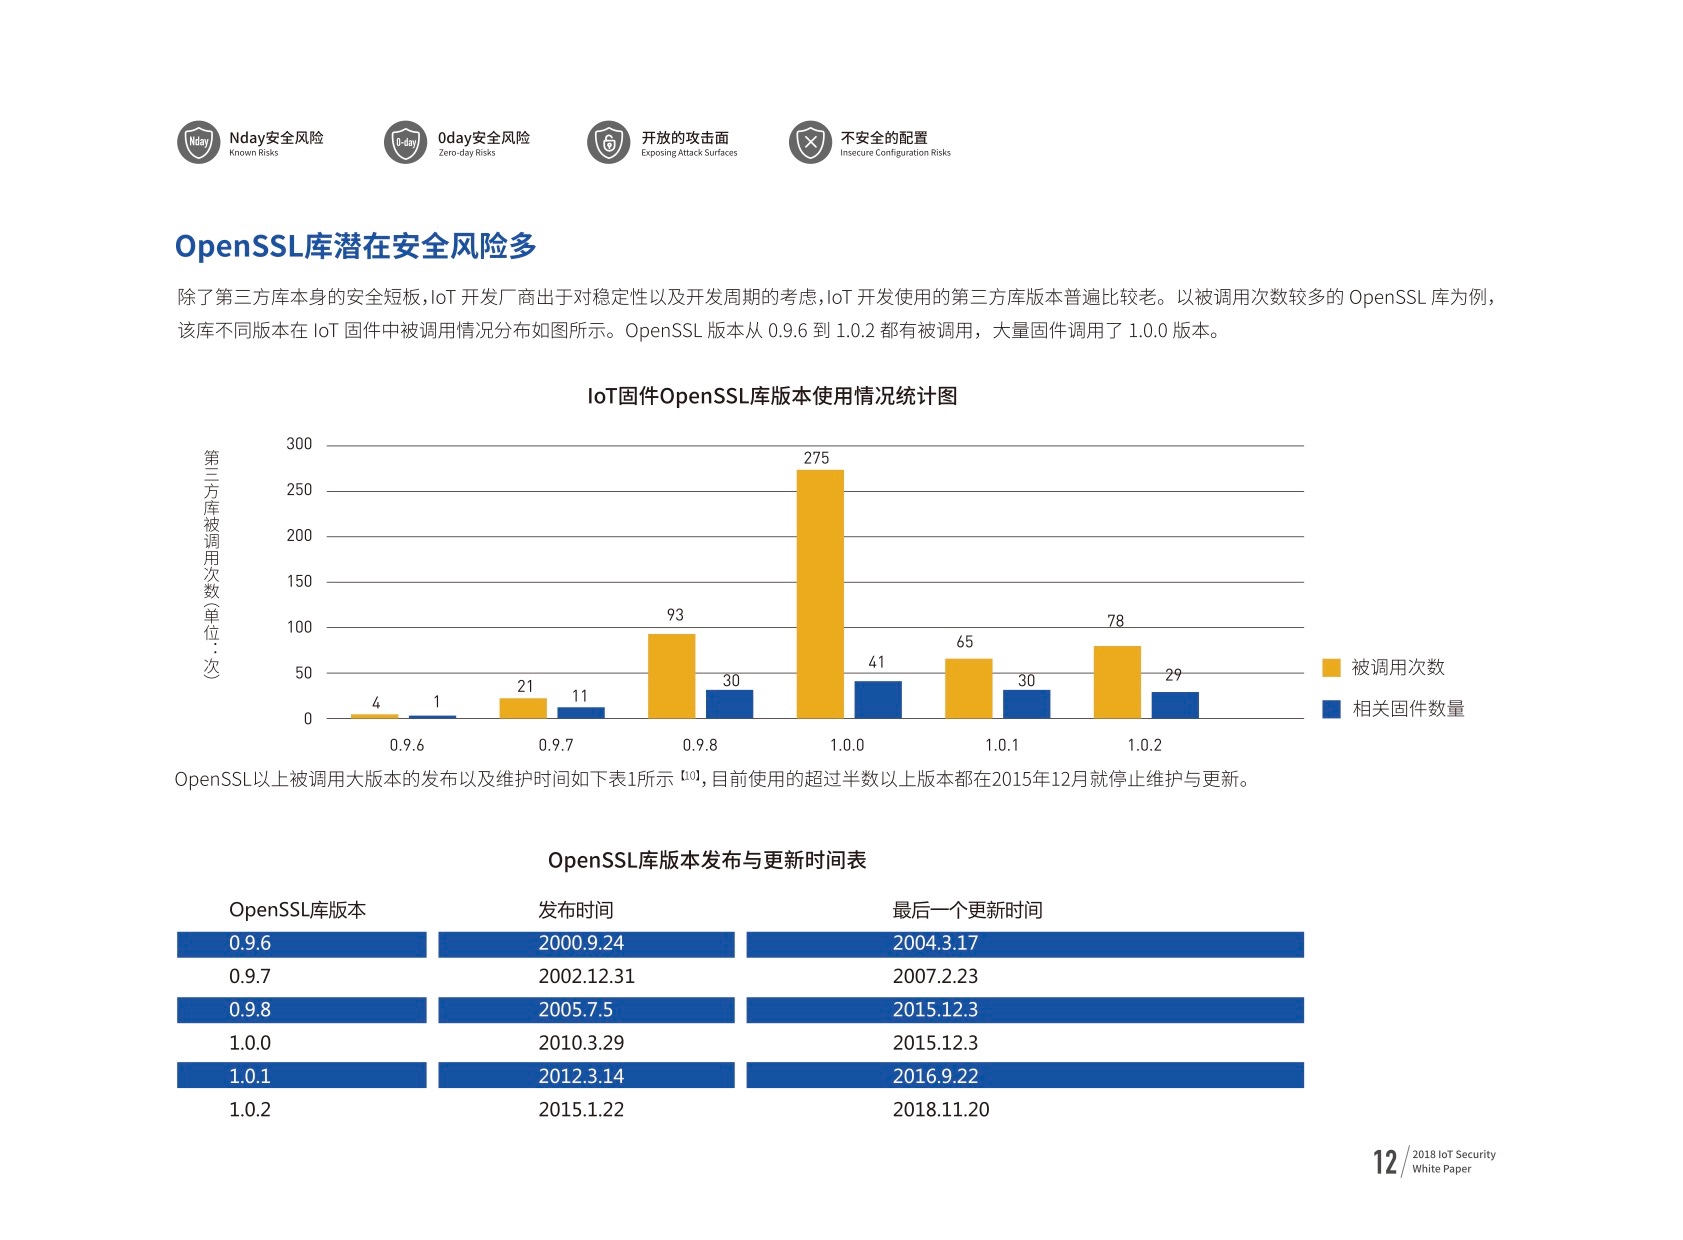Click the blue bar labeled 11
This screenshot has height=1240, width=1683.
[x=581, y=713]
